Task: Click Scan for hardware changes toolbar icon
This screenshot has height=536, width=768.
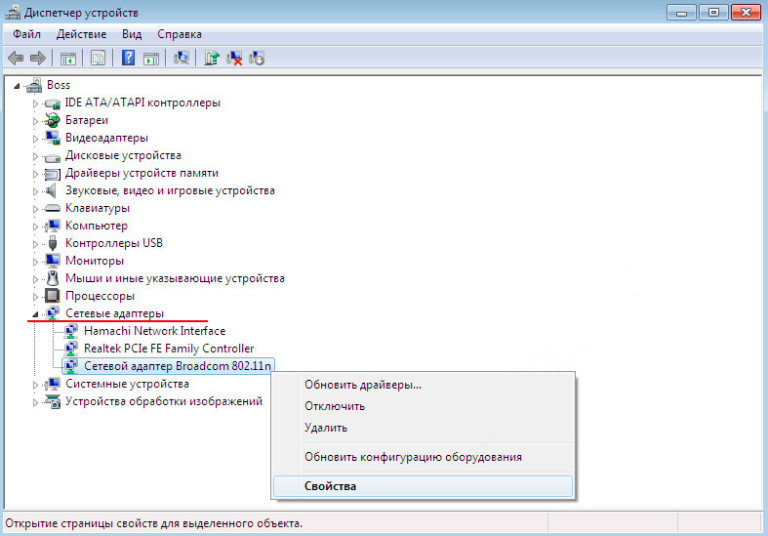Action: (181, 58)
